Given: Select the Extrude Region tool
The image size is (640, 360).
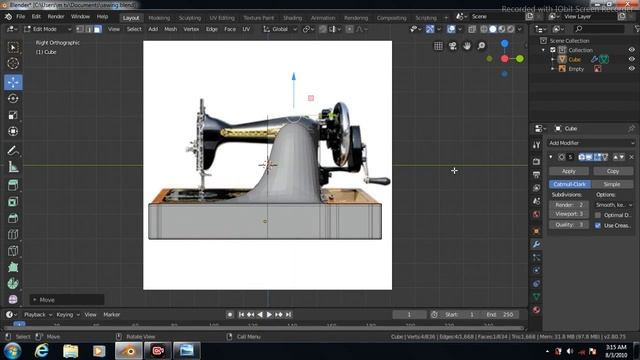Looking at the screenshot, I should (13, 185).
